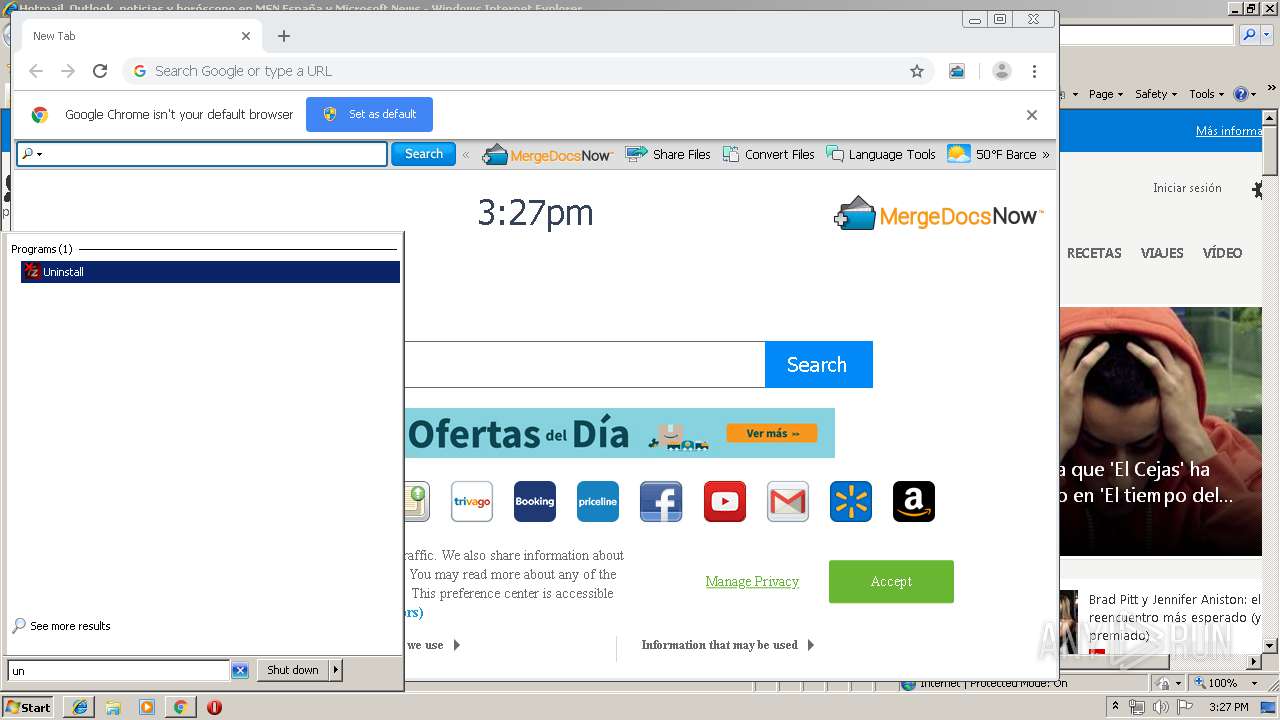Click Set as default button
This screenshot has width=1280, height=720.
[x=369, y=114]
